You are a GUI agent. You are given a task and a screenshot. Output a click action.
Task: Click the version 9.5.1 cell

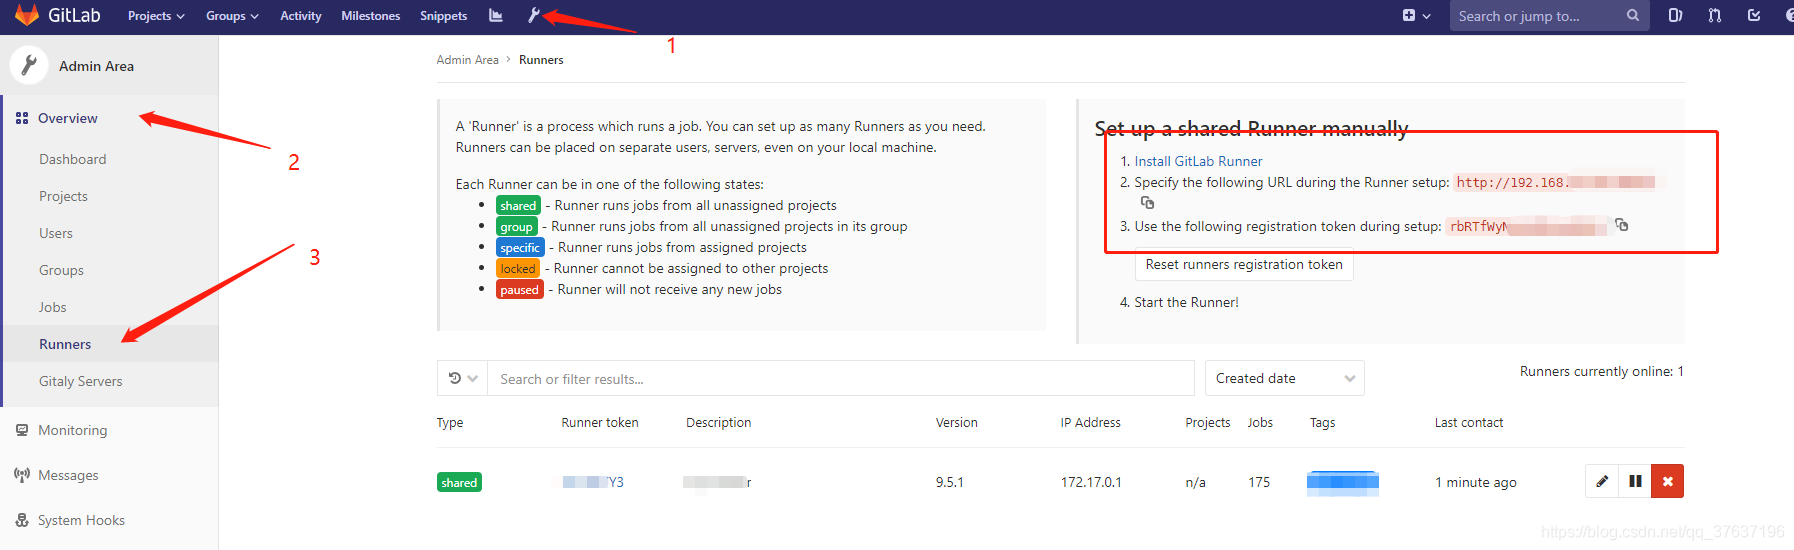pos(950,482)
